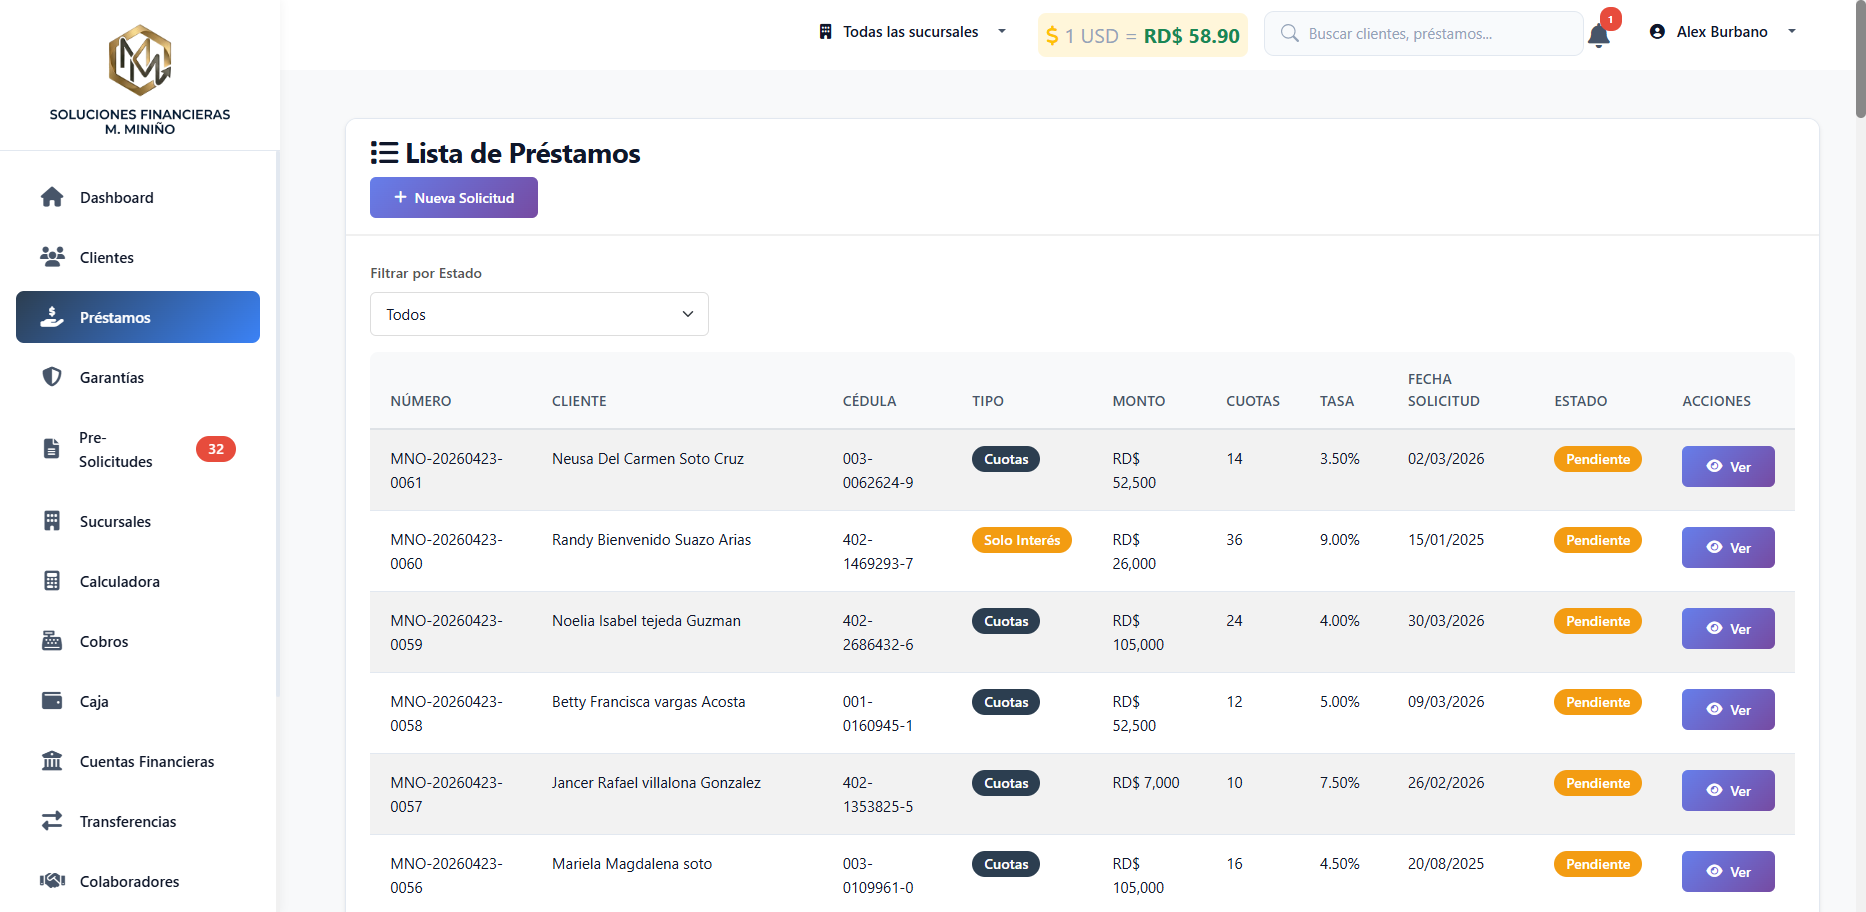Go to Pre-Solicitudes menu item
This screenshot has height=912, width=1866.
(x=138, y=450)
